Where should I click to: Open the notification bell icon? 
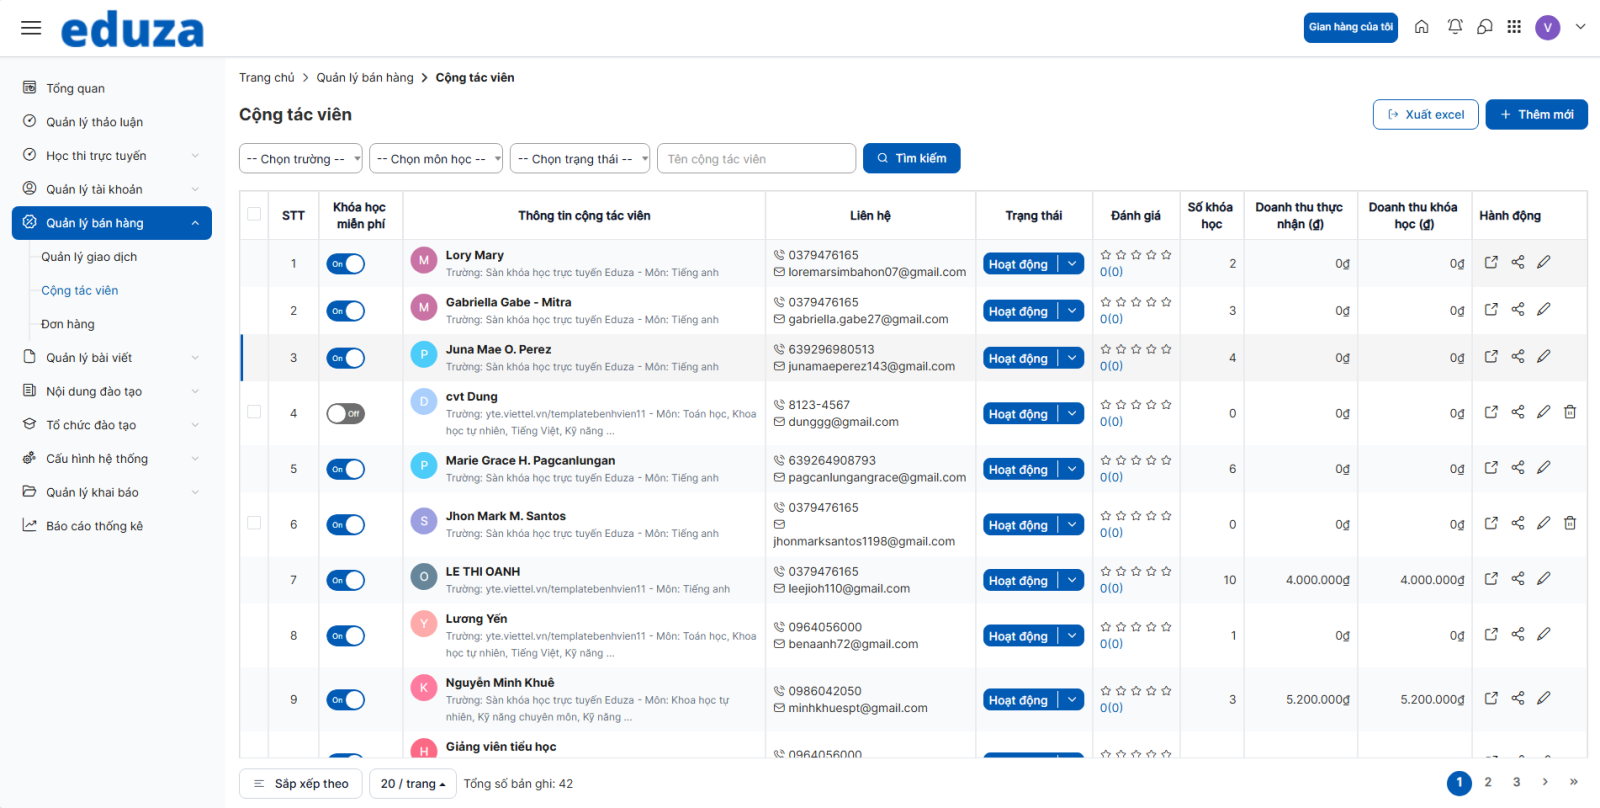pyautogui.click(x=1455, y=27)
